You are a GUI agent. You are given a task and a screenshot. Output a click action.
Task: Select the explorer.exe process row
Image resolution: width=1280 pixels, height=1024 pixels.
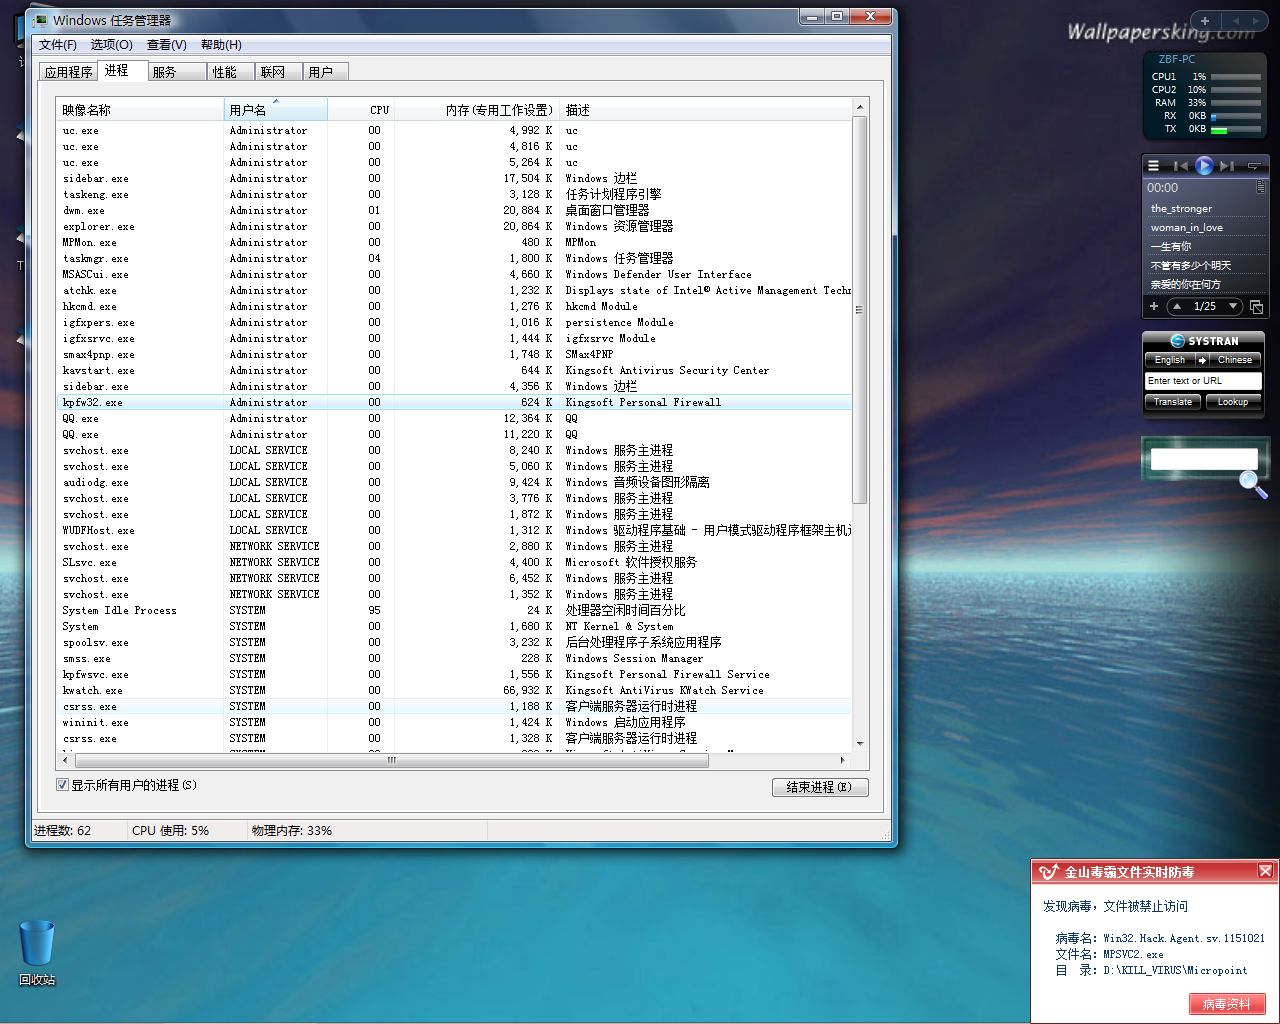455,226
